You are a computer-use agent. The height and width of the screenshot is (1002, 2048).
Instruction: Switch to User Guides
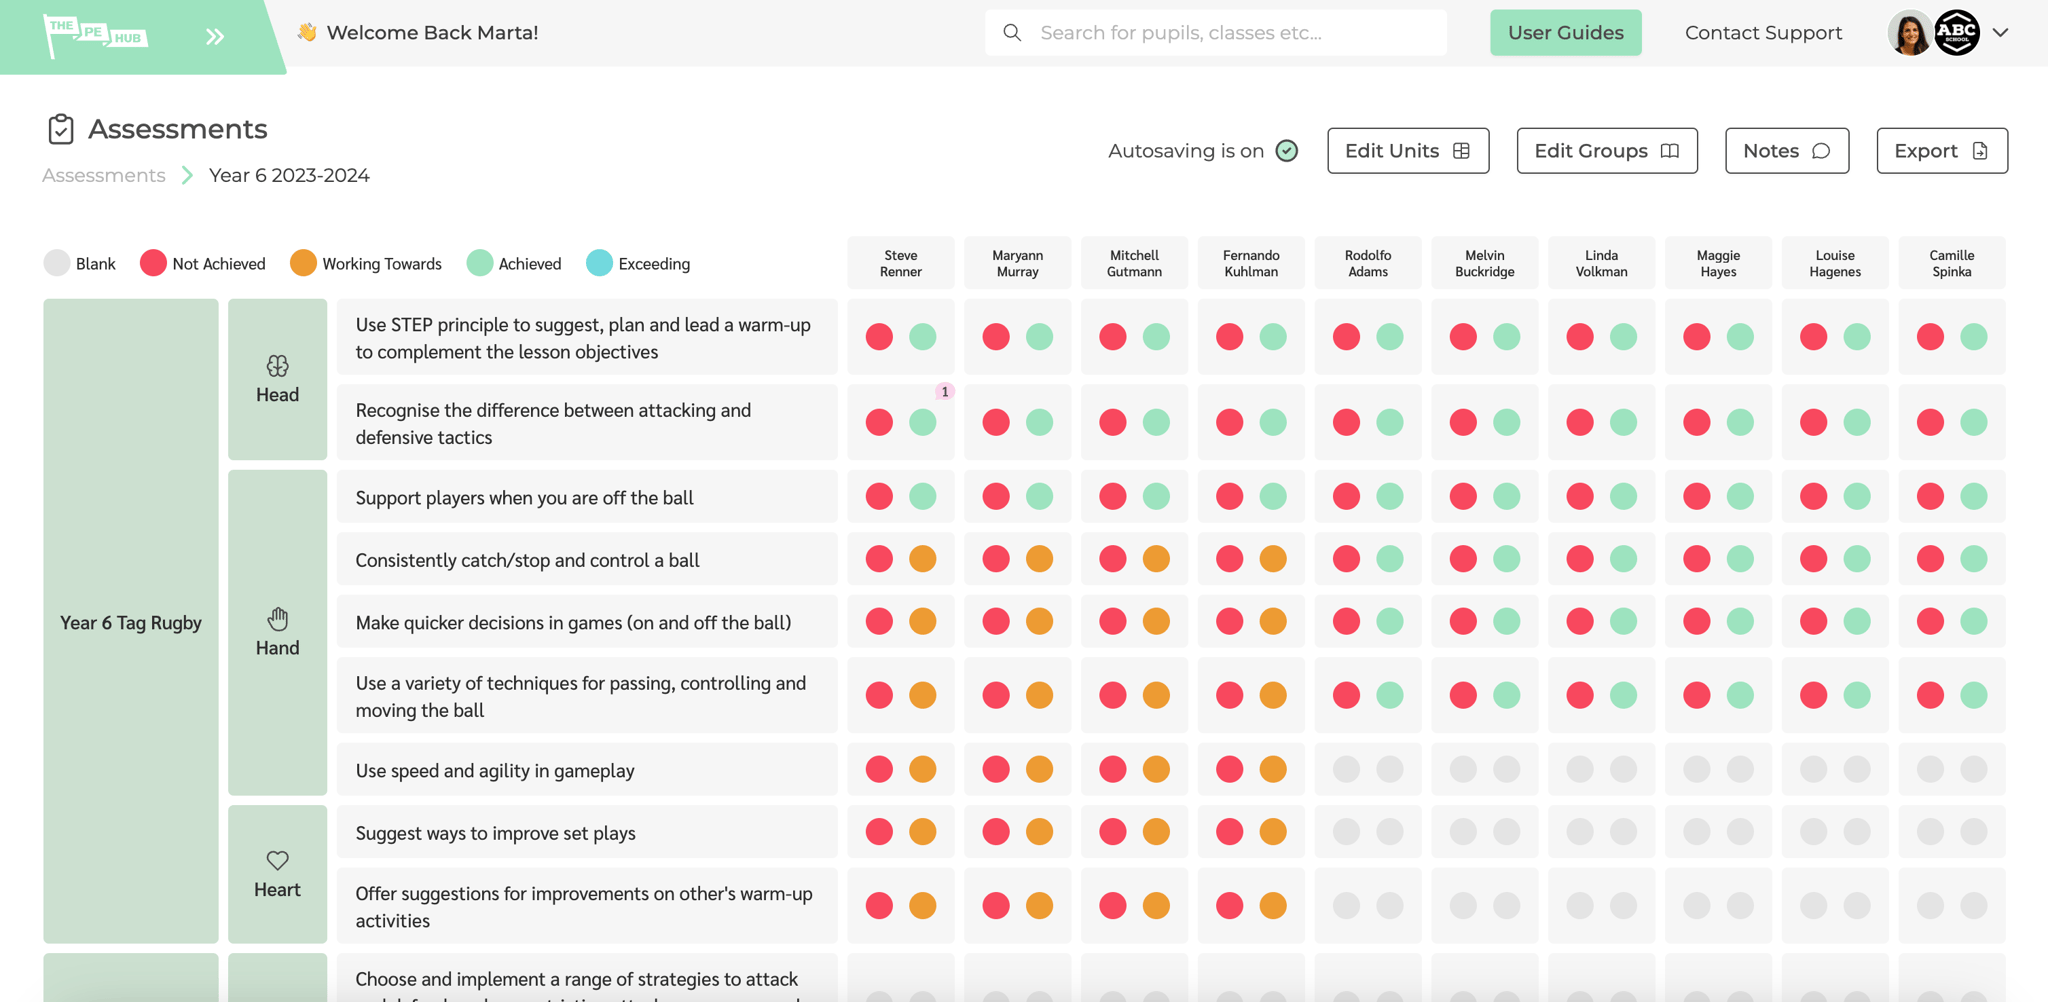(x=1565, y=32)
